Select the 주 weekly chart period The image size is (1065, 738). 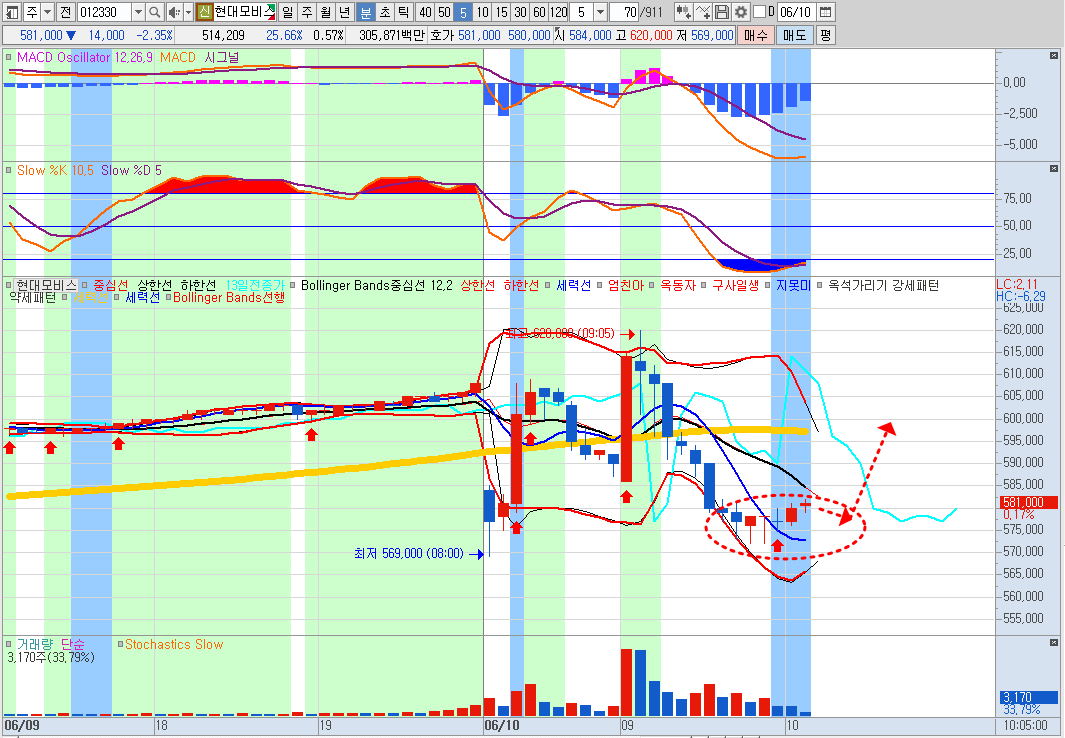coord(307,12)
